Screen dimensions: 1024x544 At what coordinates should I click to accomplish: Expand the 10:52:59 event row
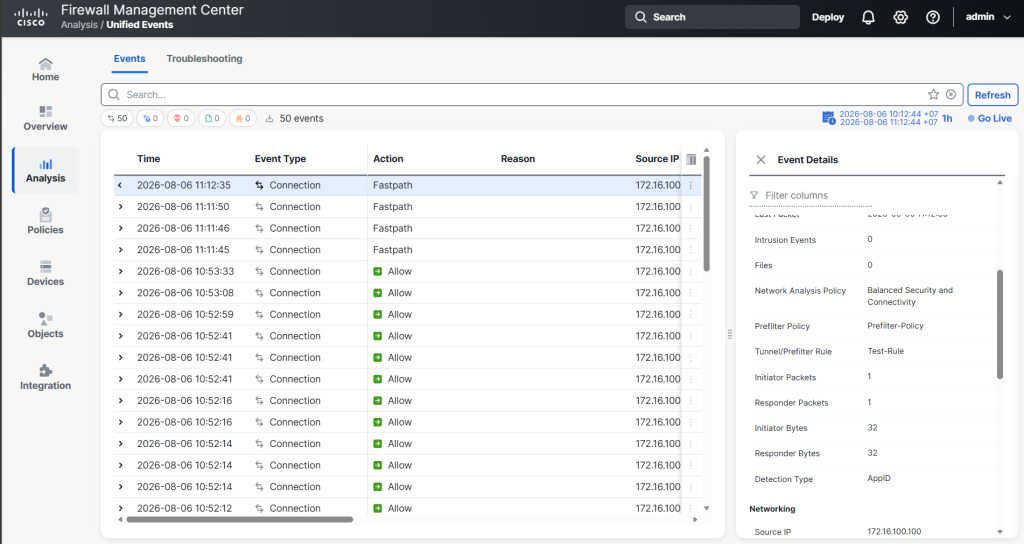tap(120, 315)
